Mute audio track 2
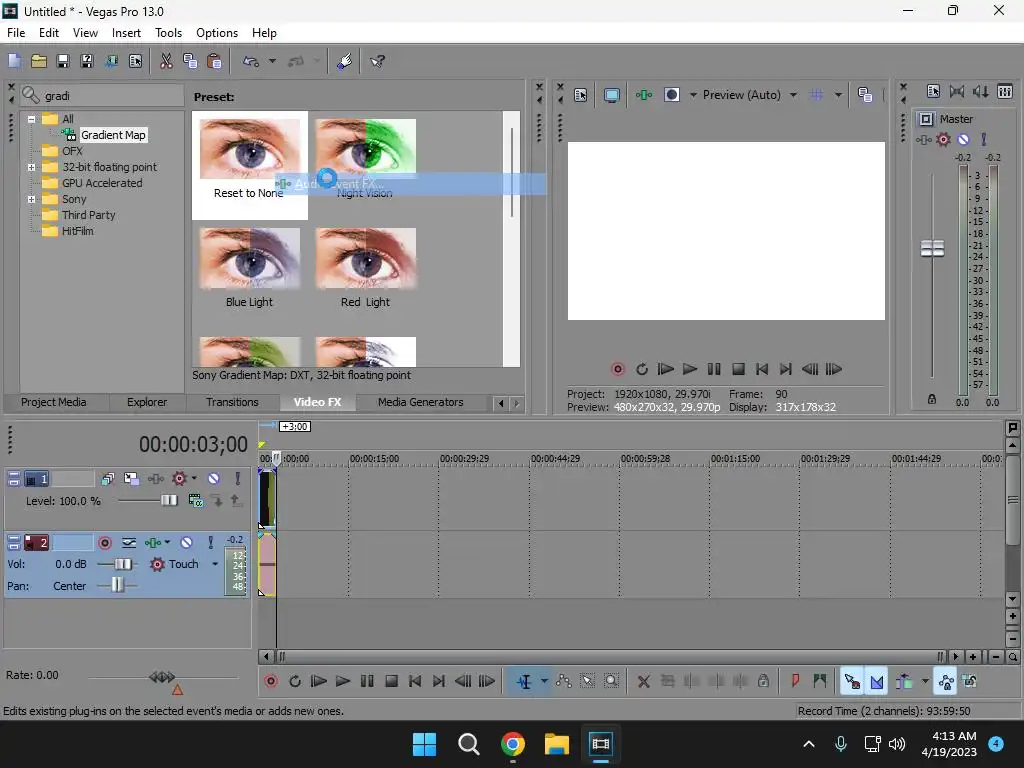This screenshot has height=768, width=1024. (x=187, y=543)
